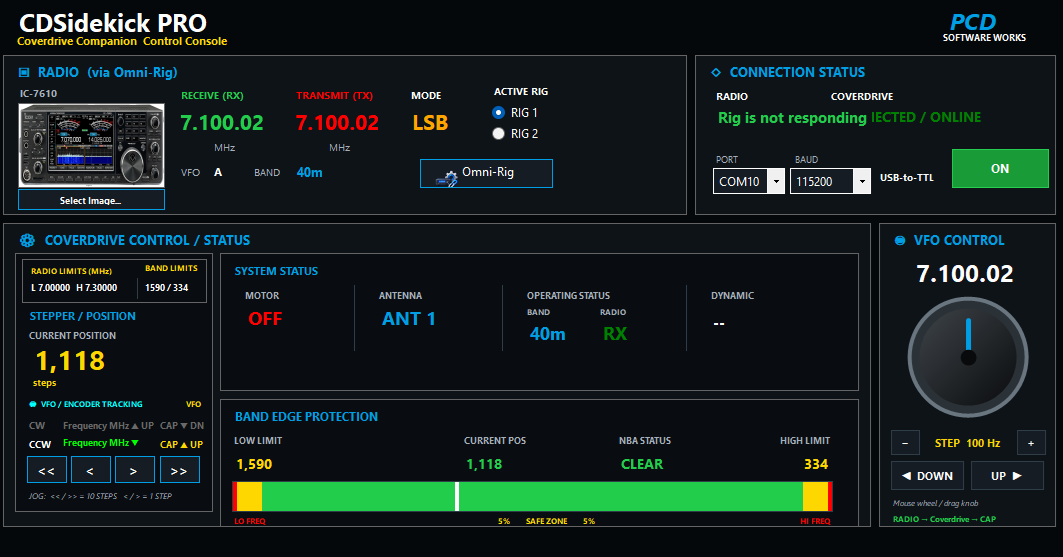Click the RADIO panel header icon

tap(24, 73)
